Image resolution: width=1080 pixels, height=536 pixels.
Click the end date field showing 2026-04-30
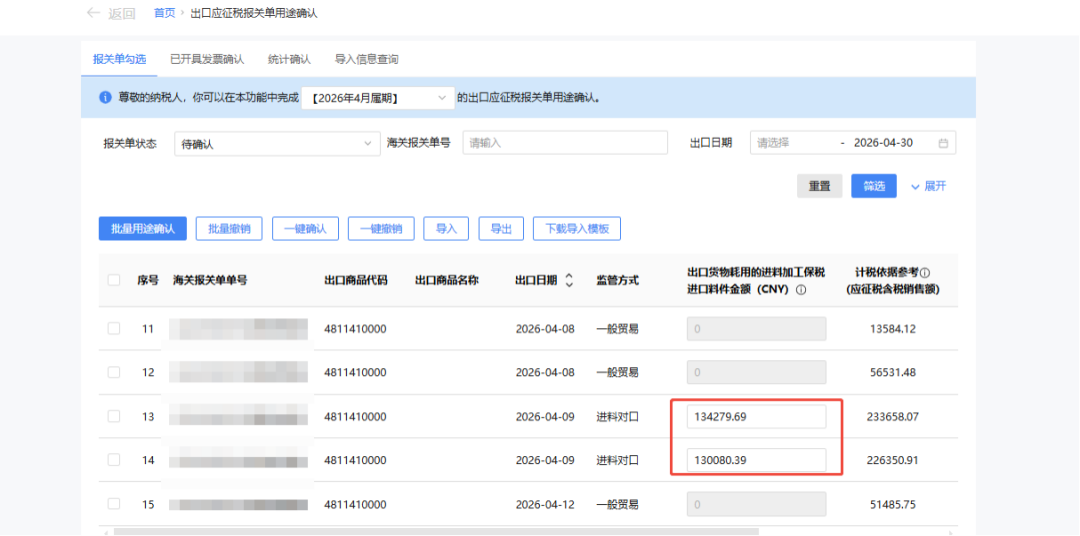[884, 143]
